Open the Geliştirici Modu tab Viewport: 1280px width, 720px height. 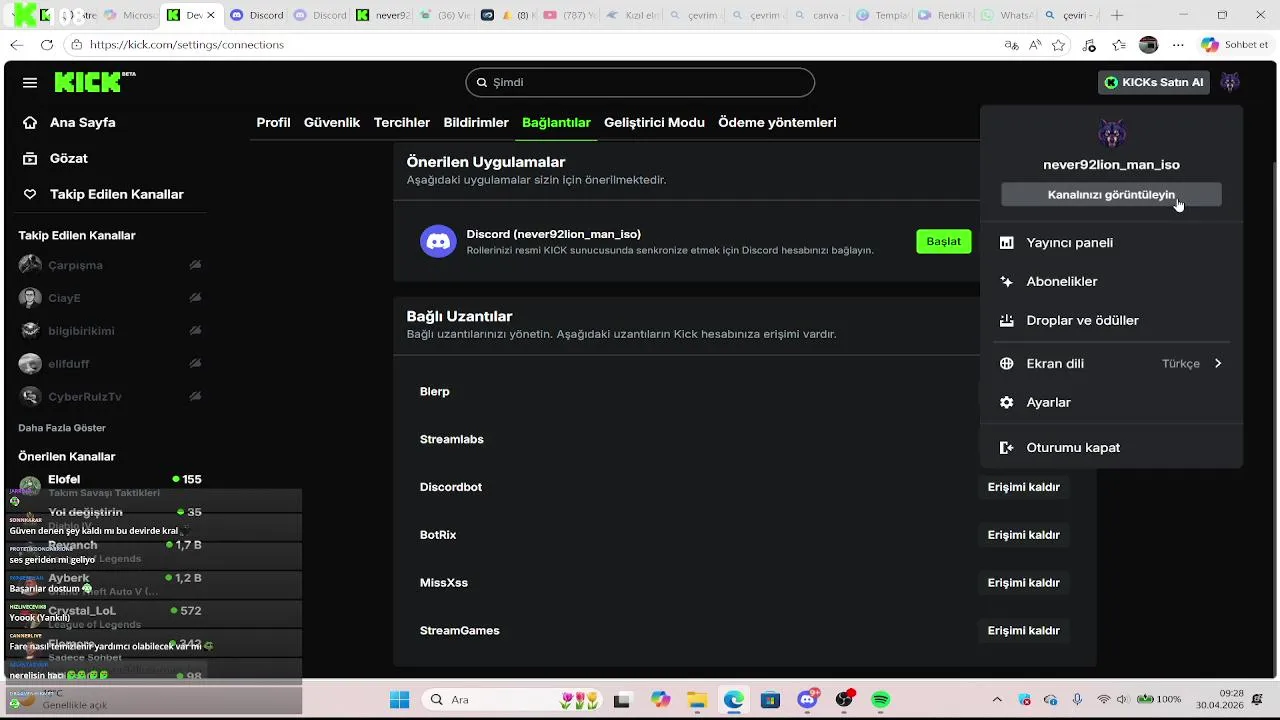(654, 122)
